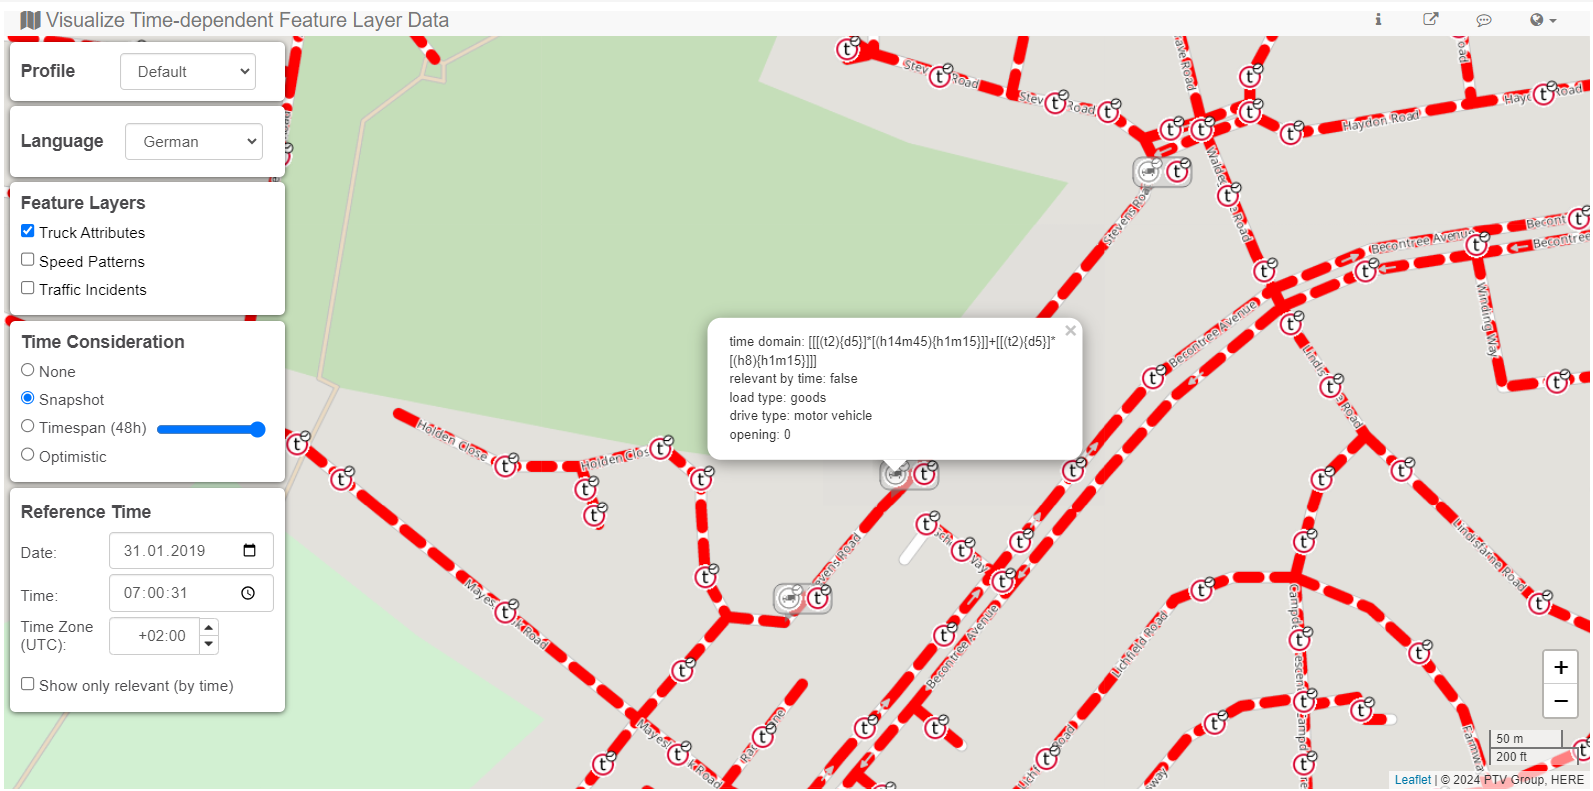Click the clock icon in Time field
1593x791 pixels.
click(x=248, y=593)
